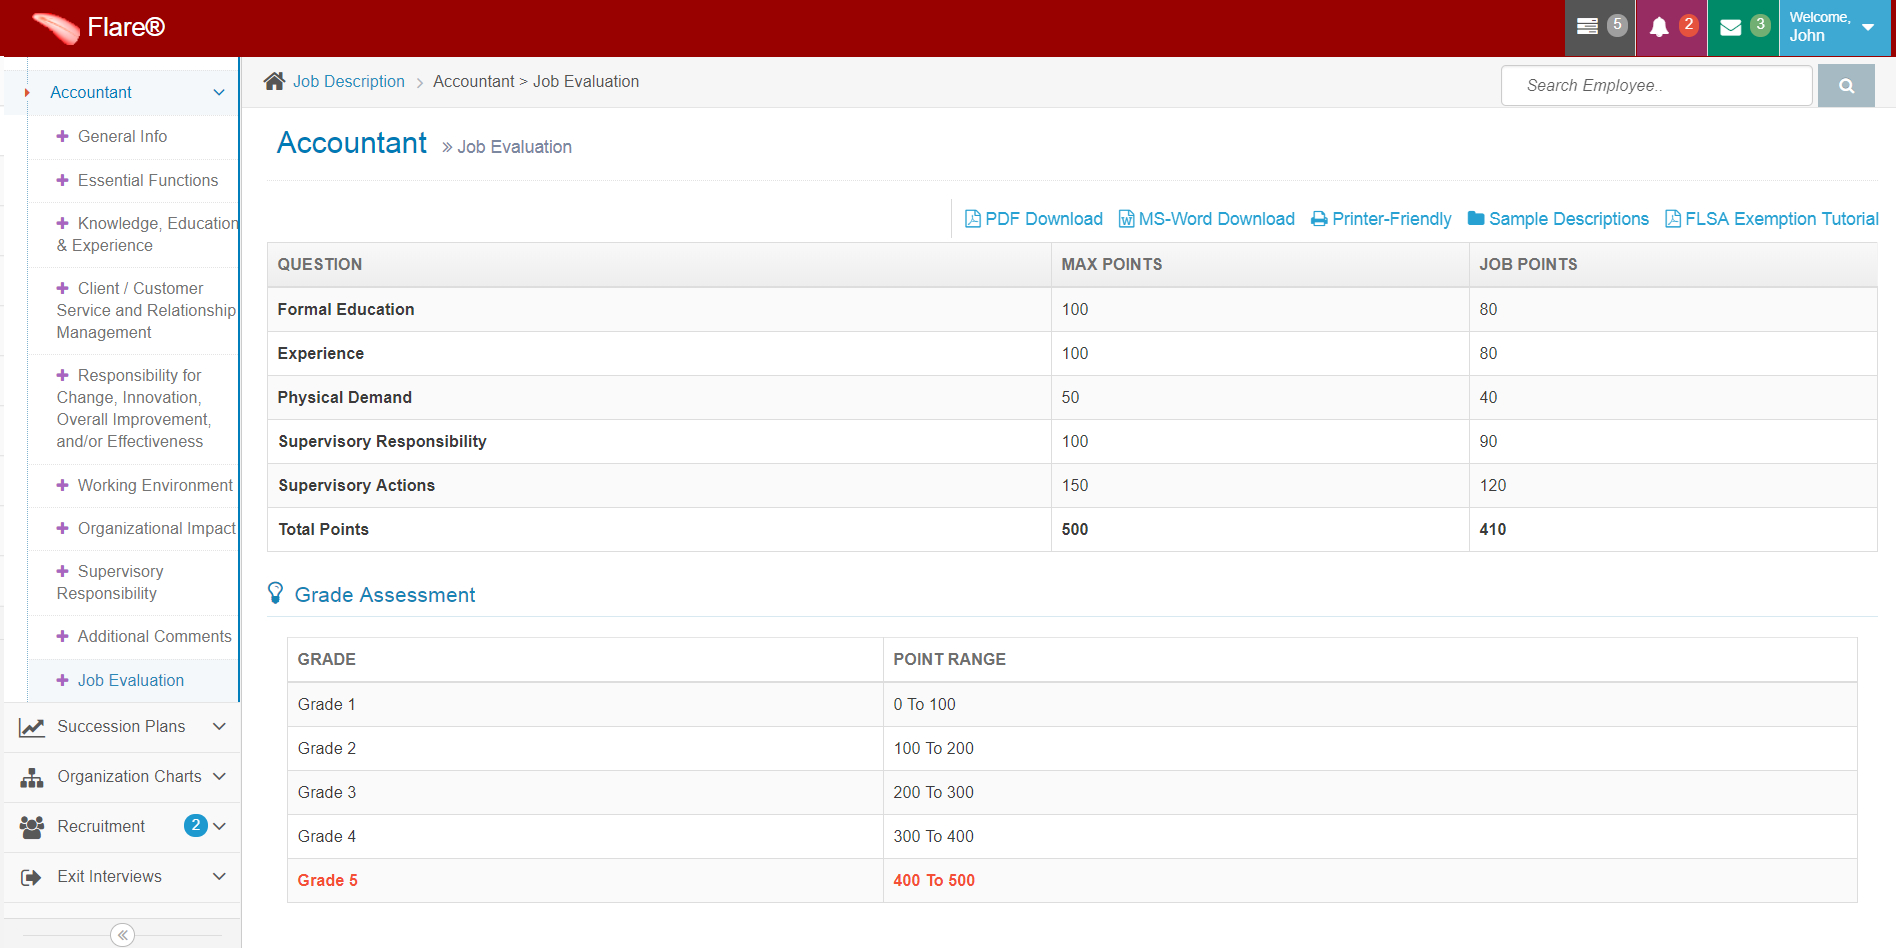The width and height of the screenshot is (1896, 948).
Task: Click the Exit Interviews sign-out icon
Action: point(31,877)
